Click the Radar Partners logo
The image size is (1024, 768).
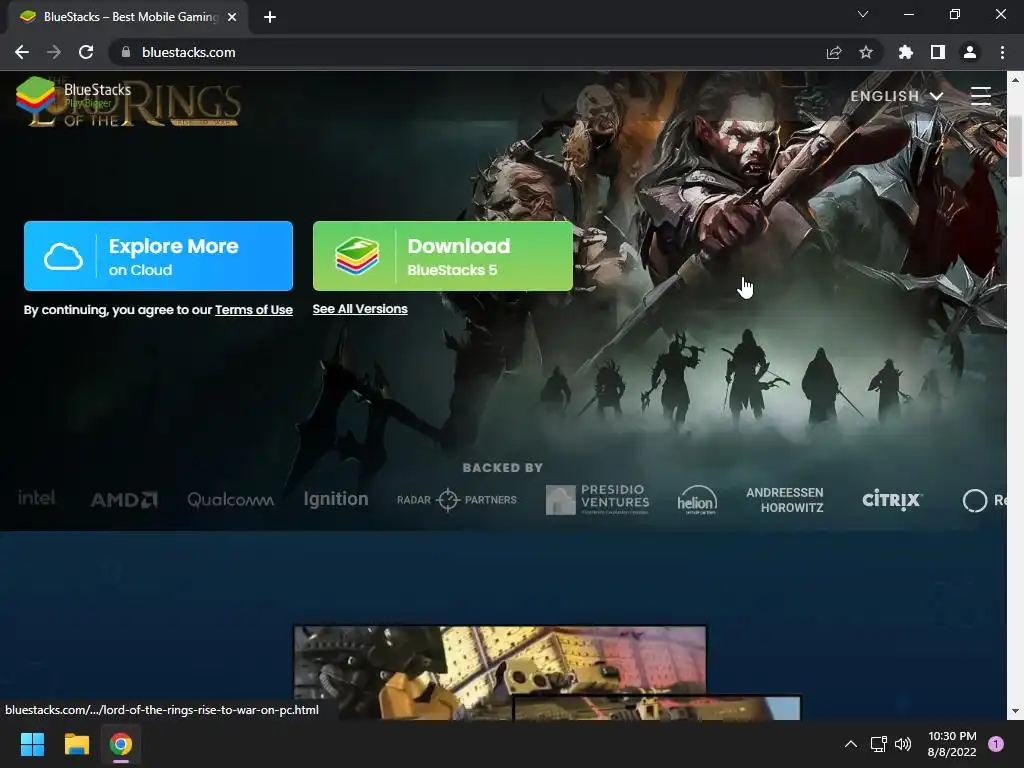coord(456,500)
